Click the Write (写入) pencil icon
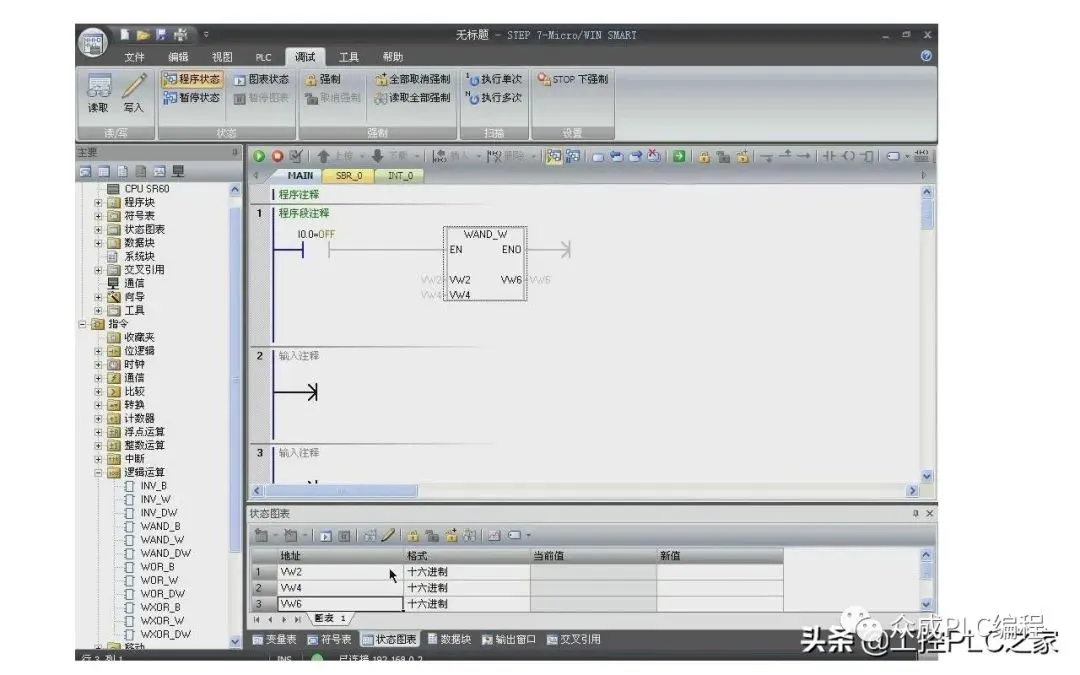 tap(134, 93)
